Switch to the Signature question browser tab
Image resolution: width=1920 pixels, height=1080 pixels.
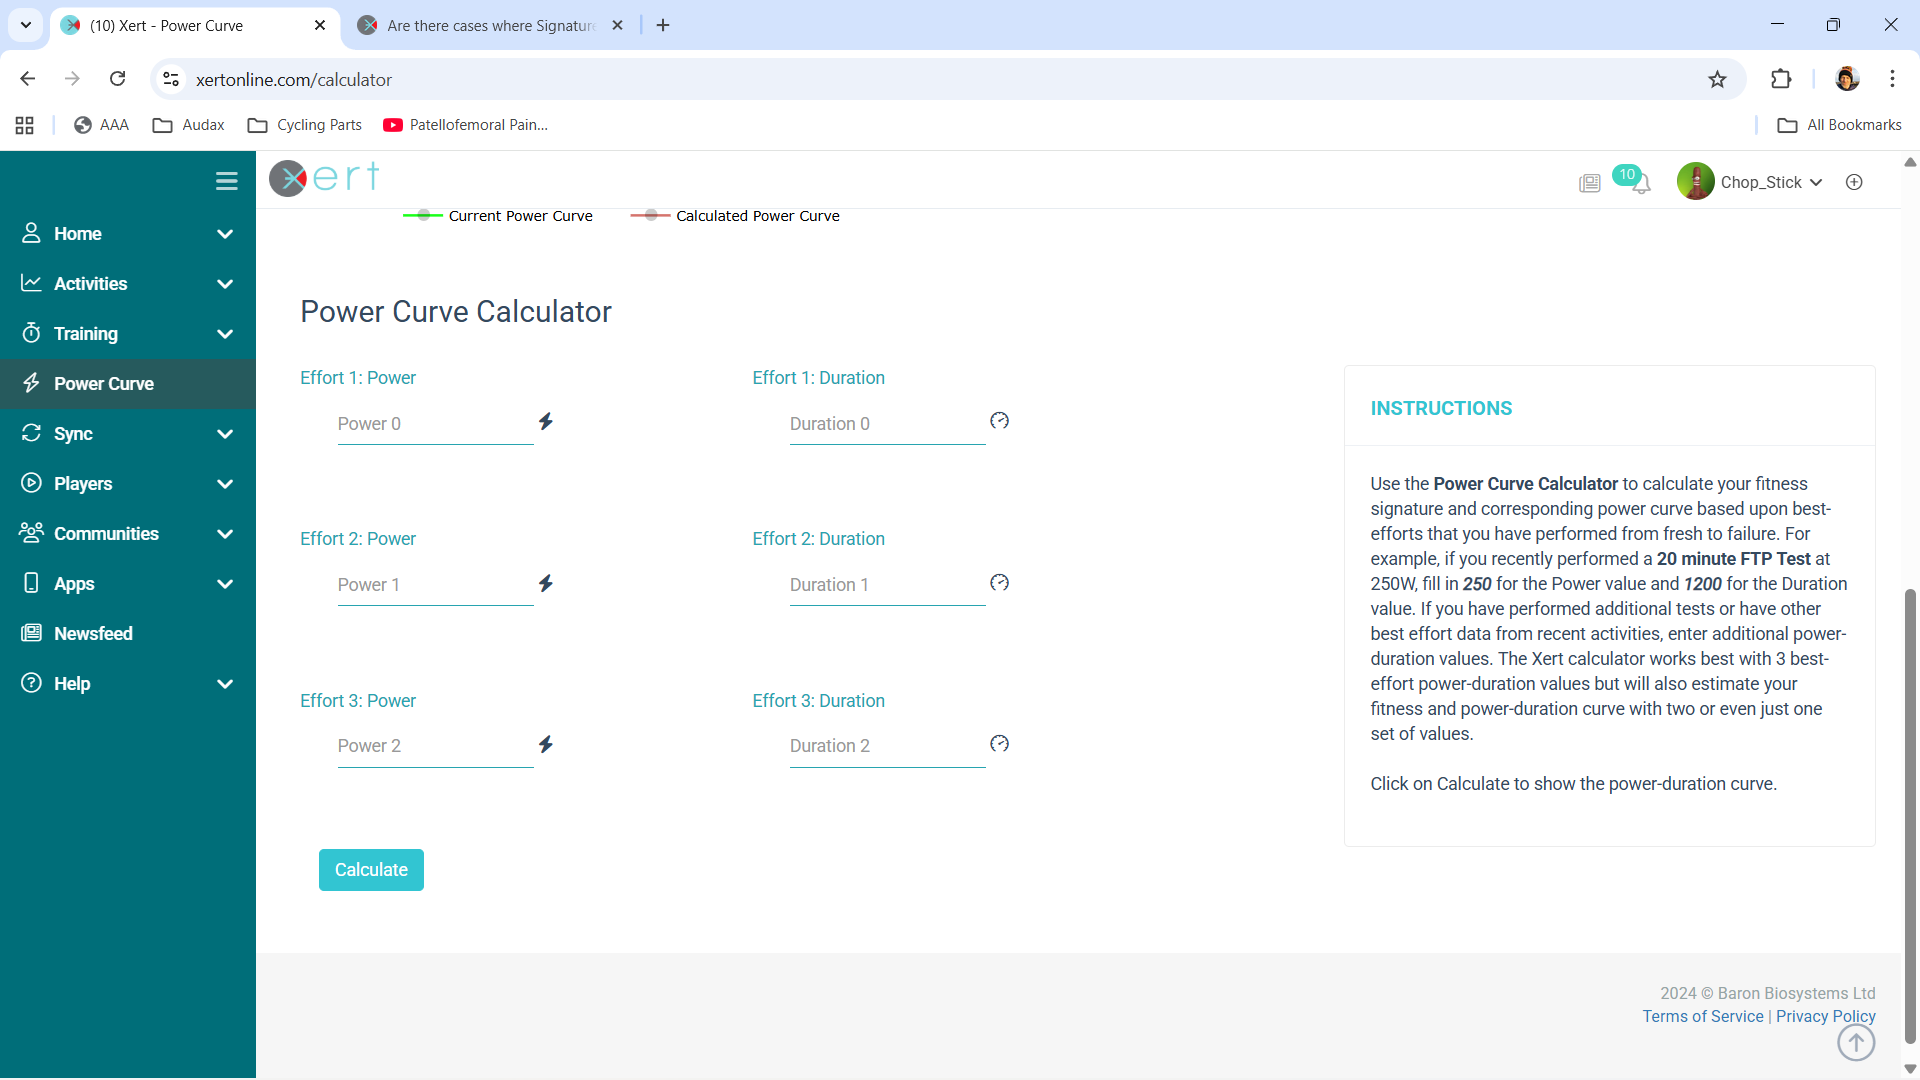(490, 26)
